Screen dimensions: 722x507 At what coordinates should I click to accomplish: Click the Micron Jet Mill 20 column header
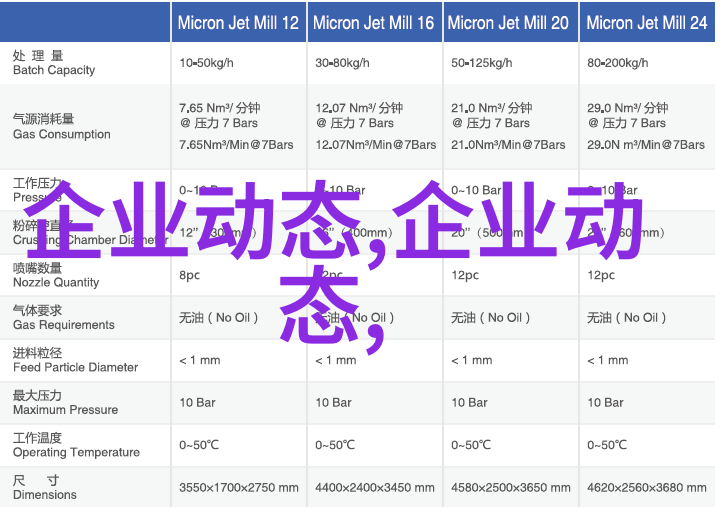(x=510, y=23)
